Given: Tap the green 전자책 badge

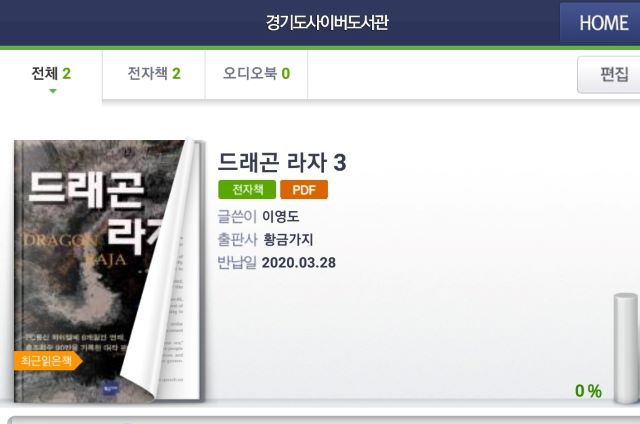Looking at the screenshot, I should click(247, 190).
